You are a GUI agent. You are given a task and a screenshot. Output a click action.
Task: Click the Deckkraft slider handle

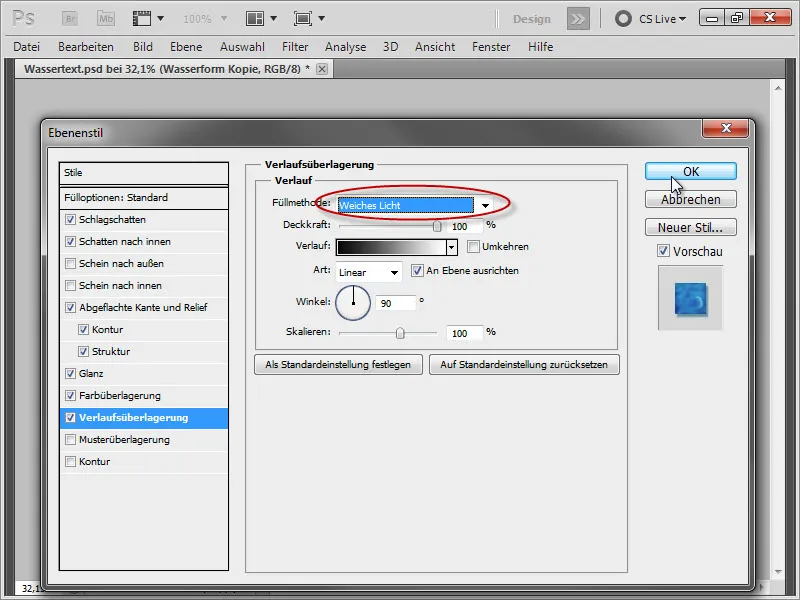coord(437,226)
